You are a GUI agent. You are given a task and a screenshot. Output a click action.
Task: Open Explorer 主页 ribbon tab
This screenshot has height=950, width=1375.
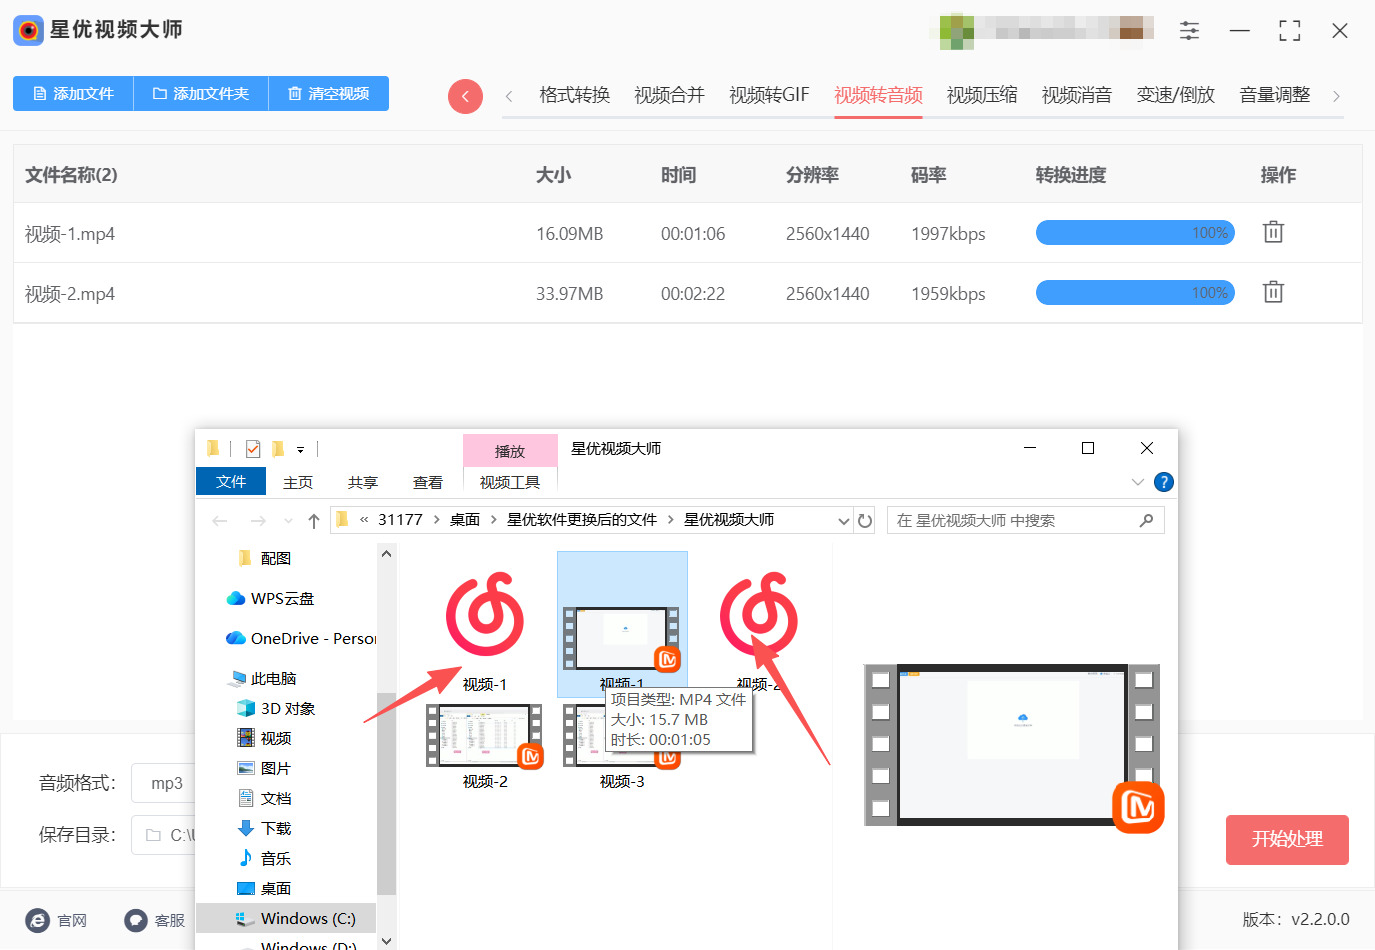click(298, 483)
